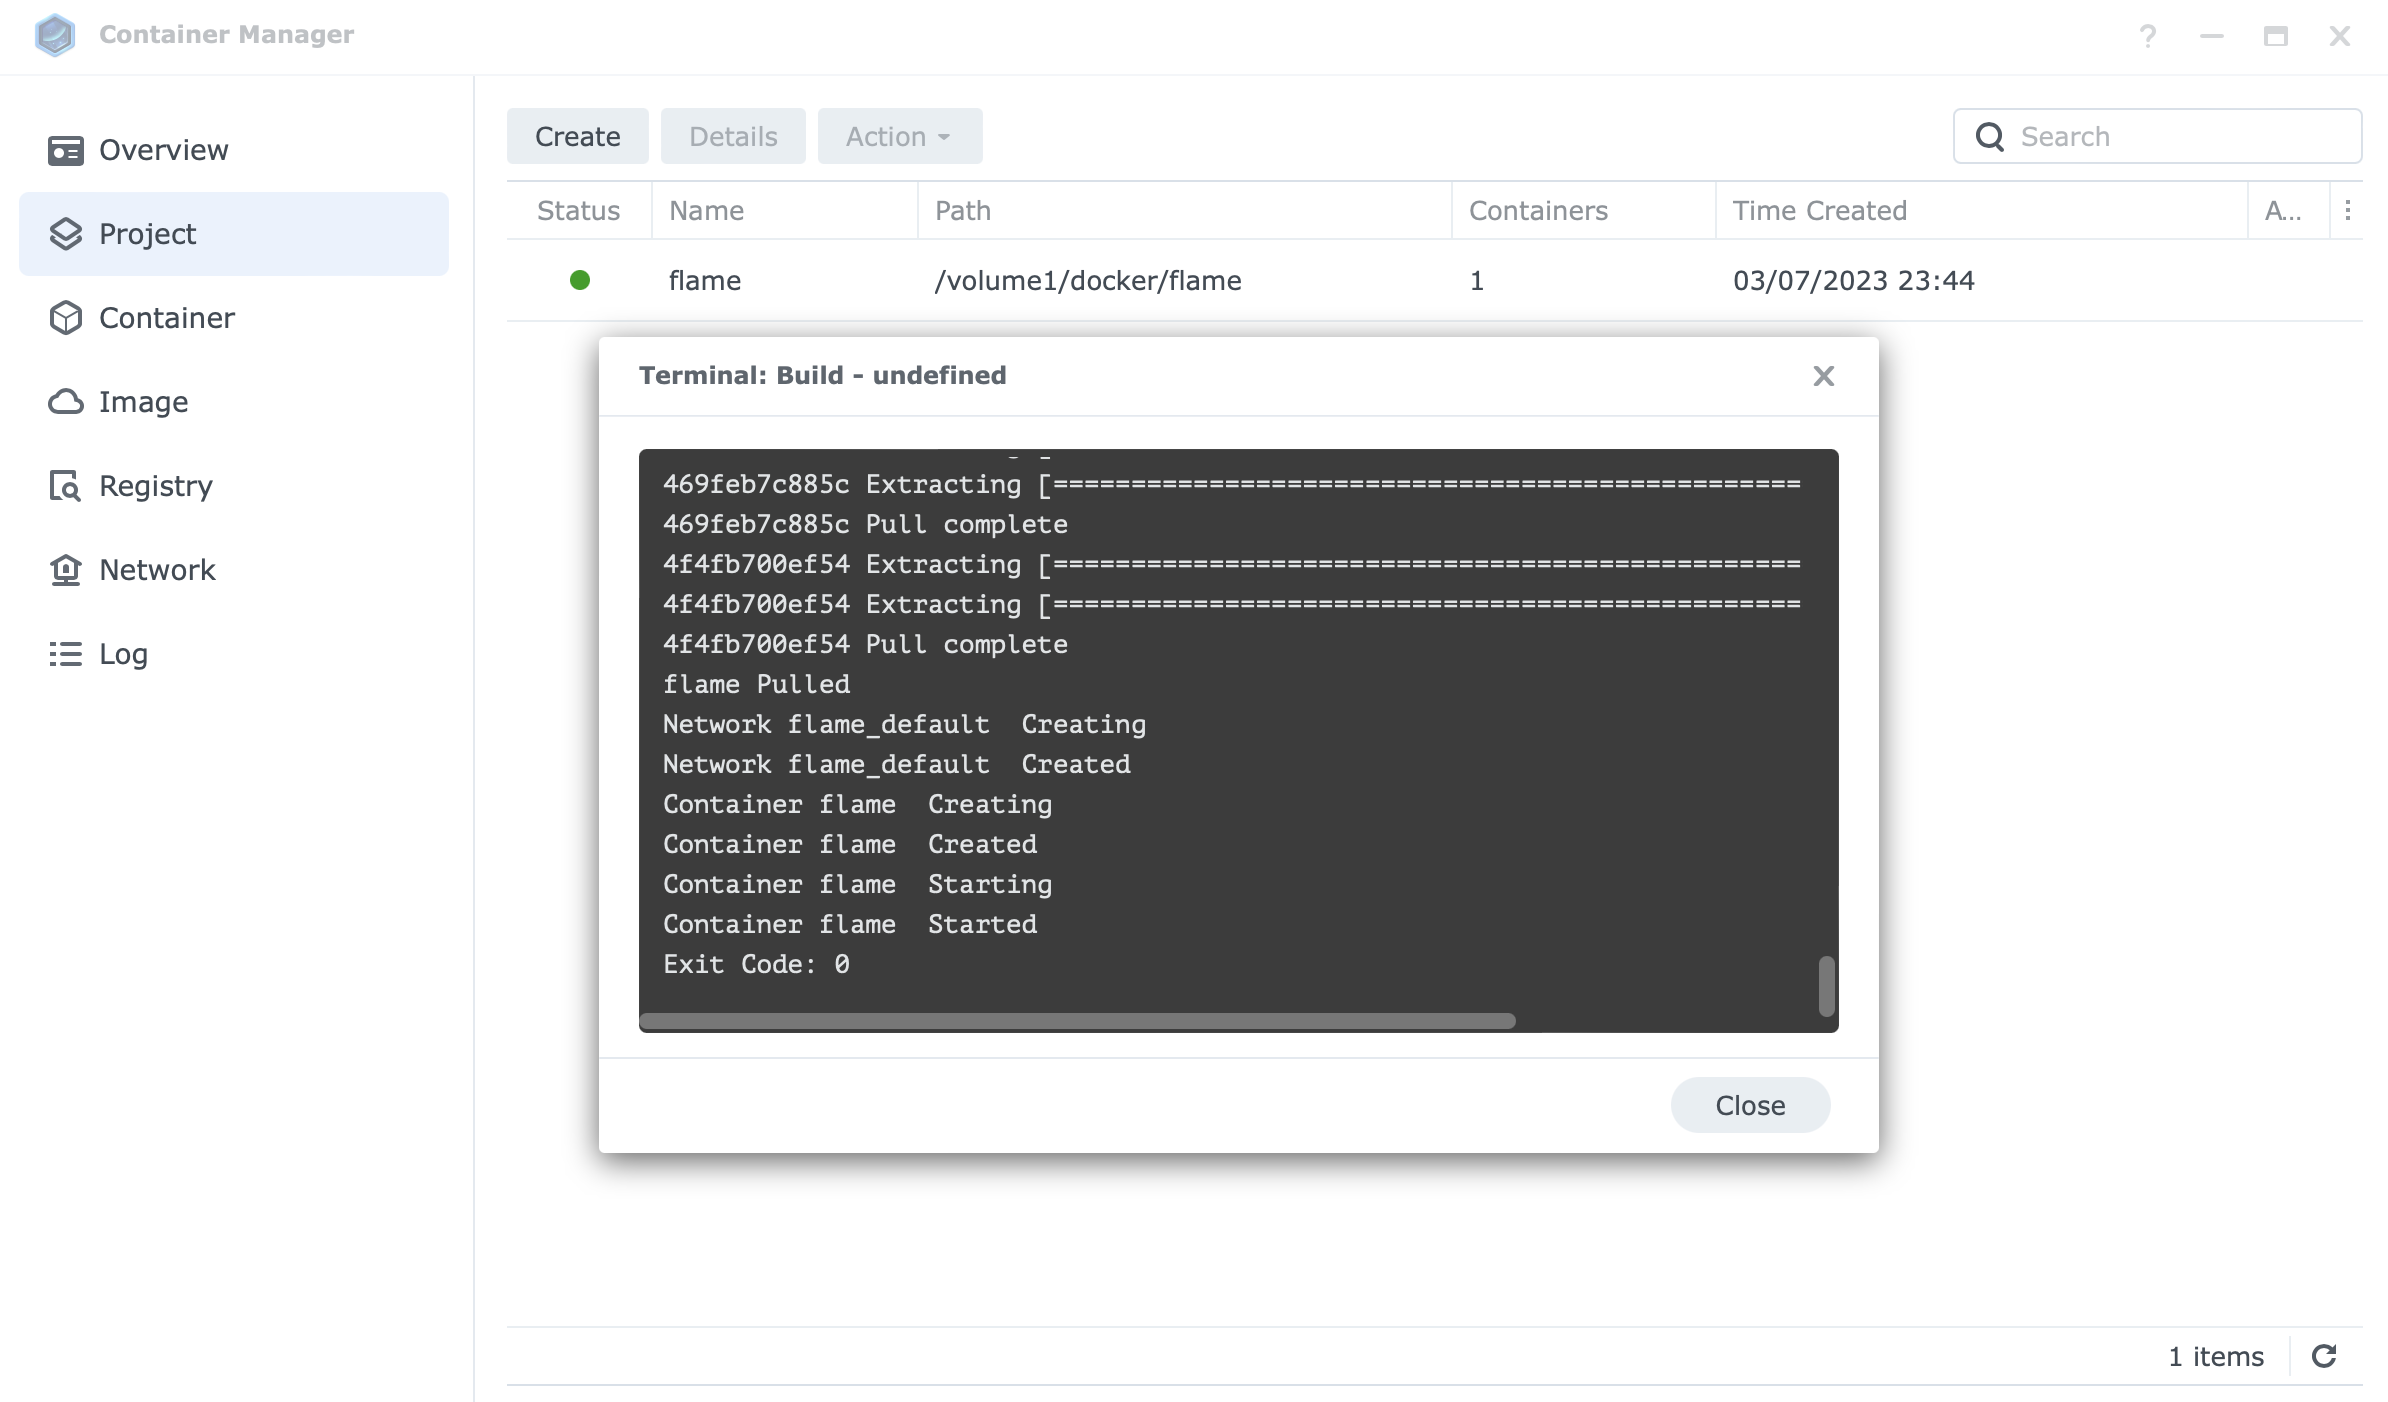Click the 'Terminal: Build - undefined' title
The height and width of the screenshot is (1402, 2388).
[823, 375]
